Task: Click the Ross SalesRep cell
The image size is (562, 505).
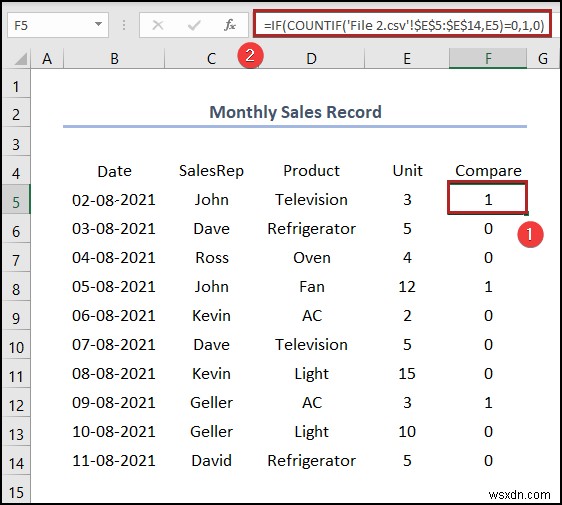Action: point(211,258)
